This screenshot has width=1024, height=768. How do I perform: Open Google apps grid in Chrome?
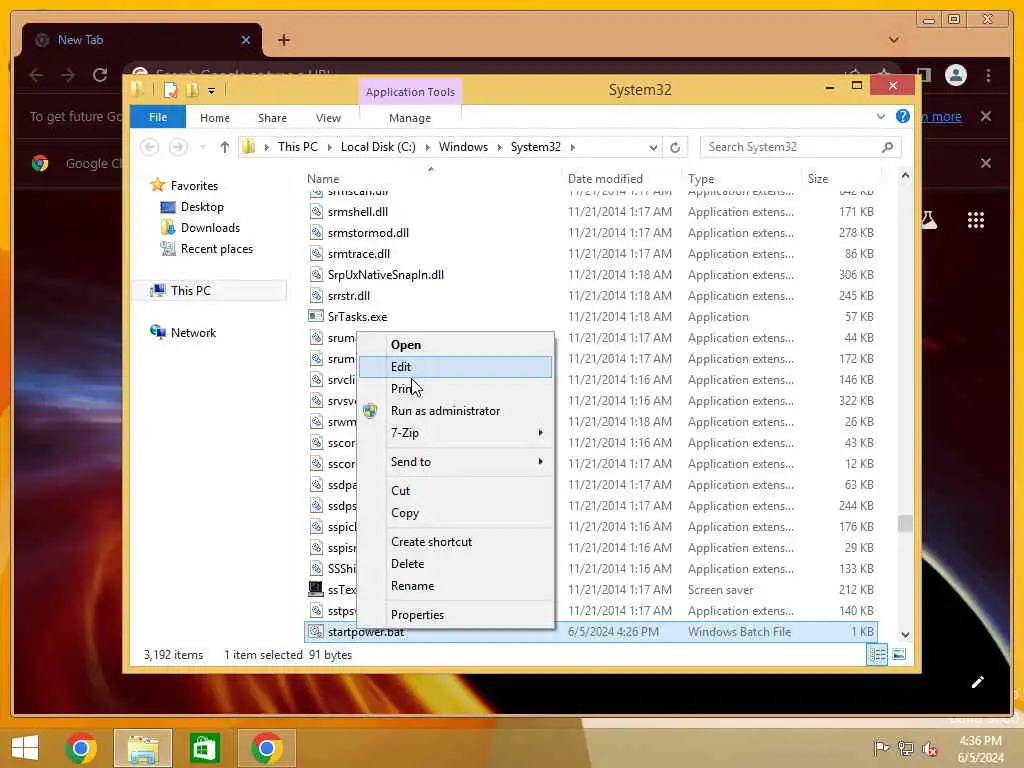976,220
